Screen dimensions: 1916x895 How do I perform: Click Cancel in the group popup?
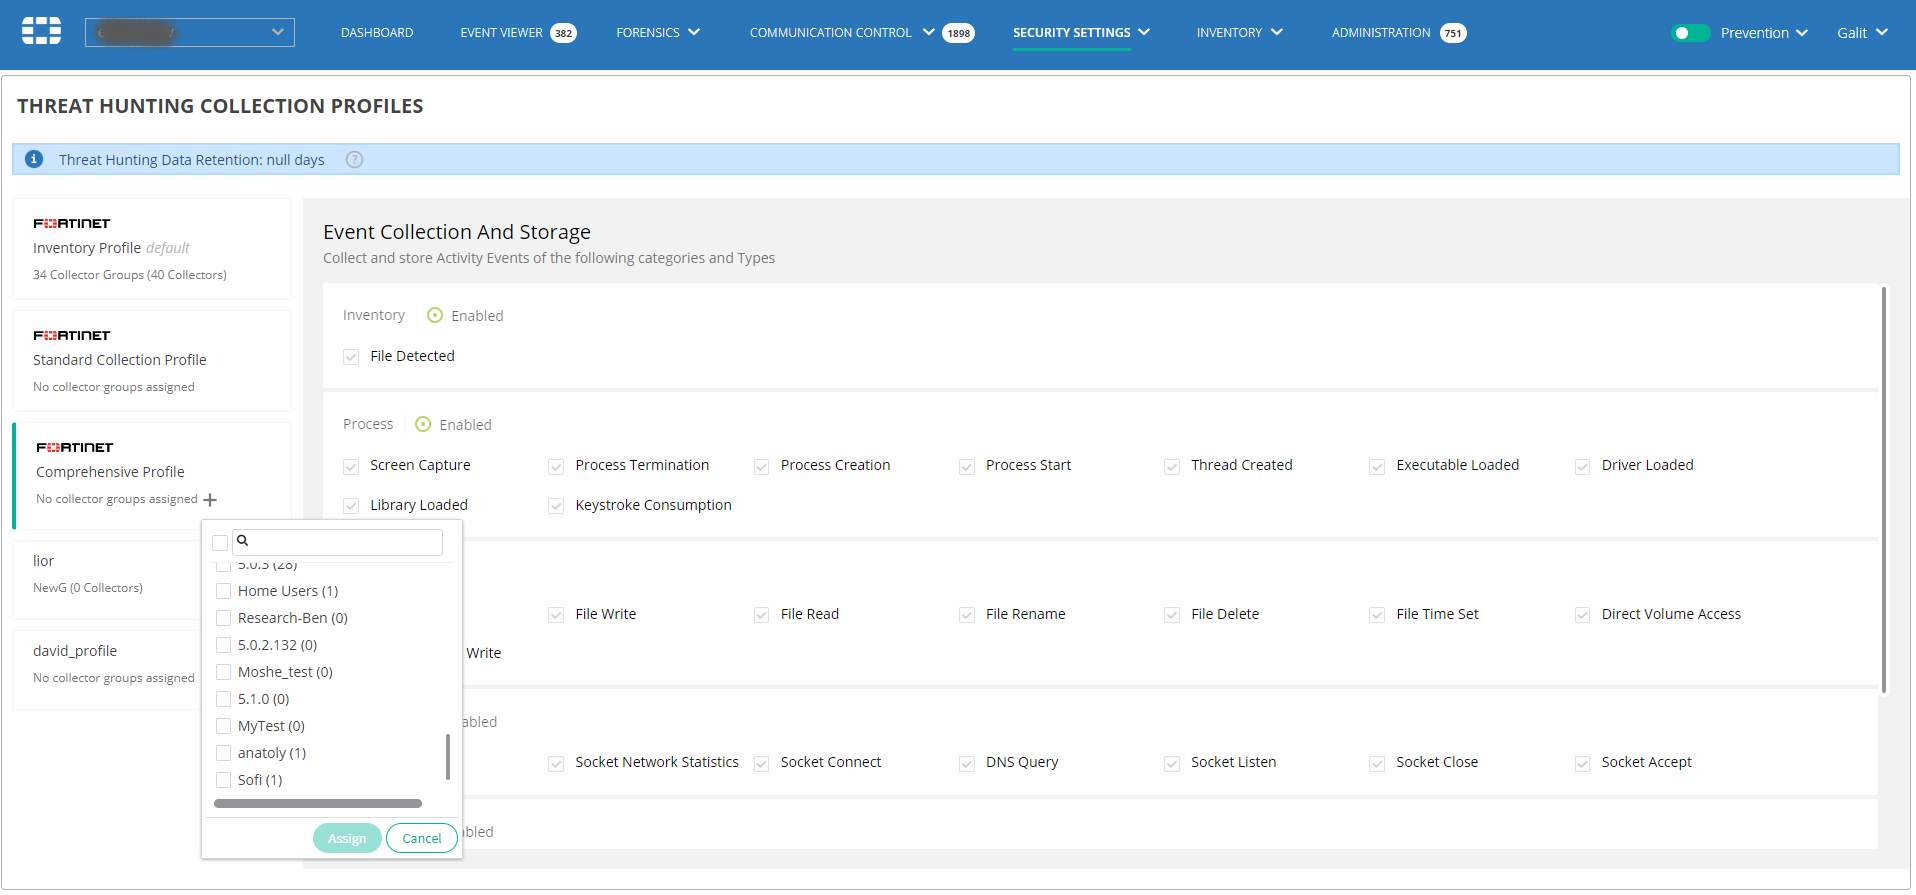(421, 838)
